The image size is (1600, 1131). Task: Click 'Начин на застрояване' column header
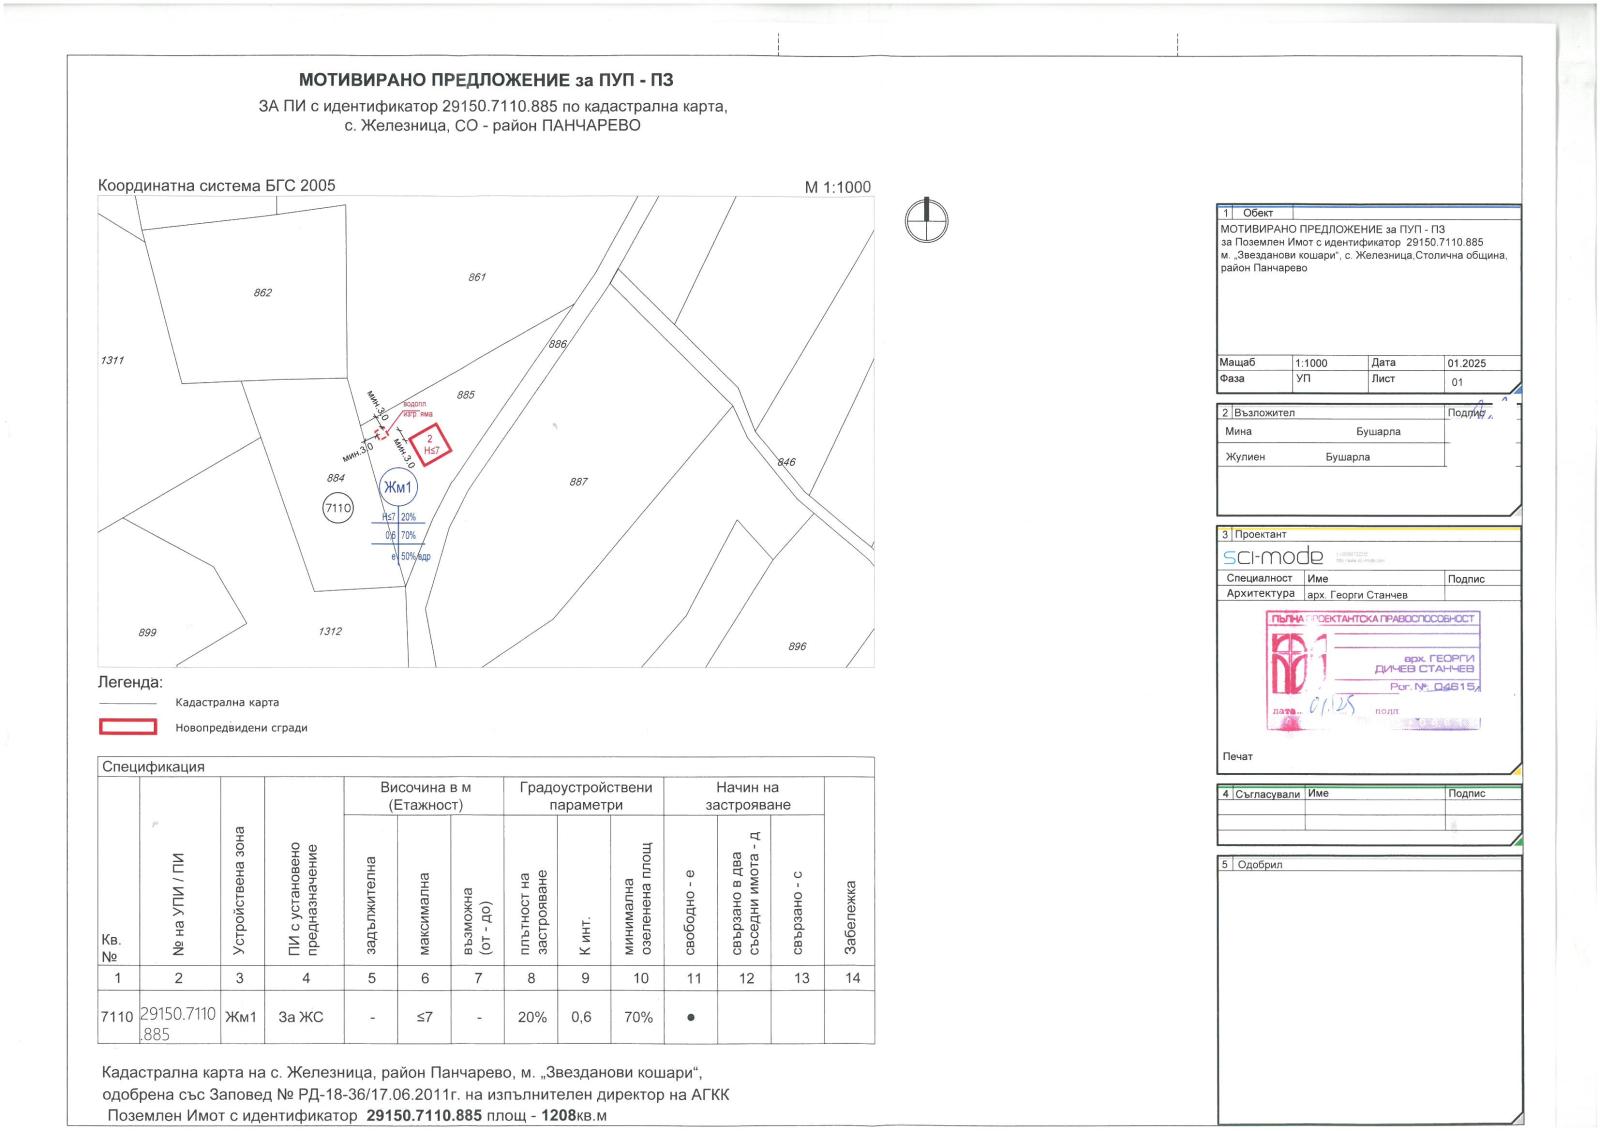tap(748, 796)
